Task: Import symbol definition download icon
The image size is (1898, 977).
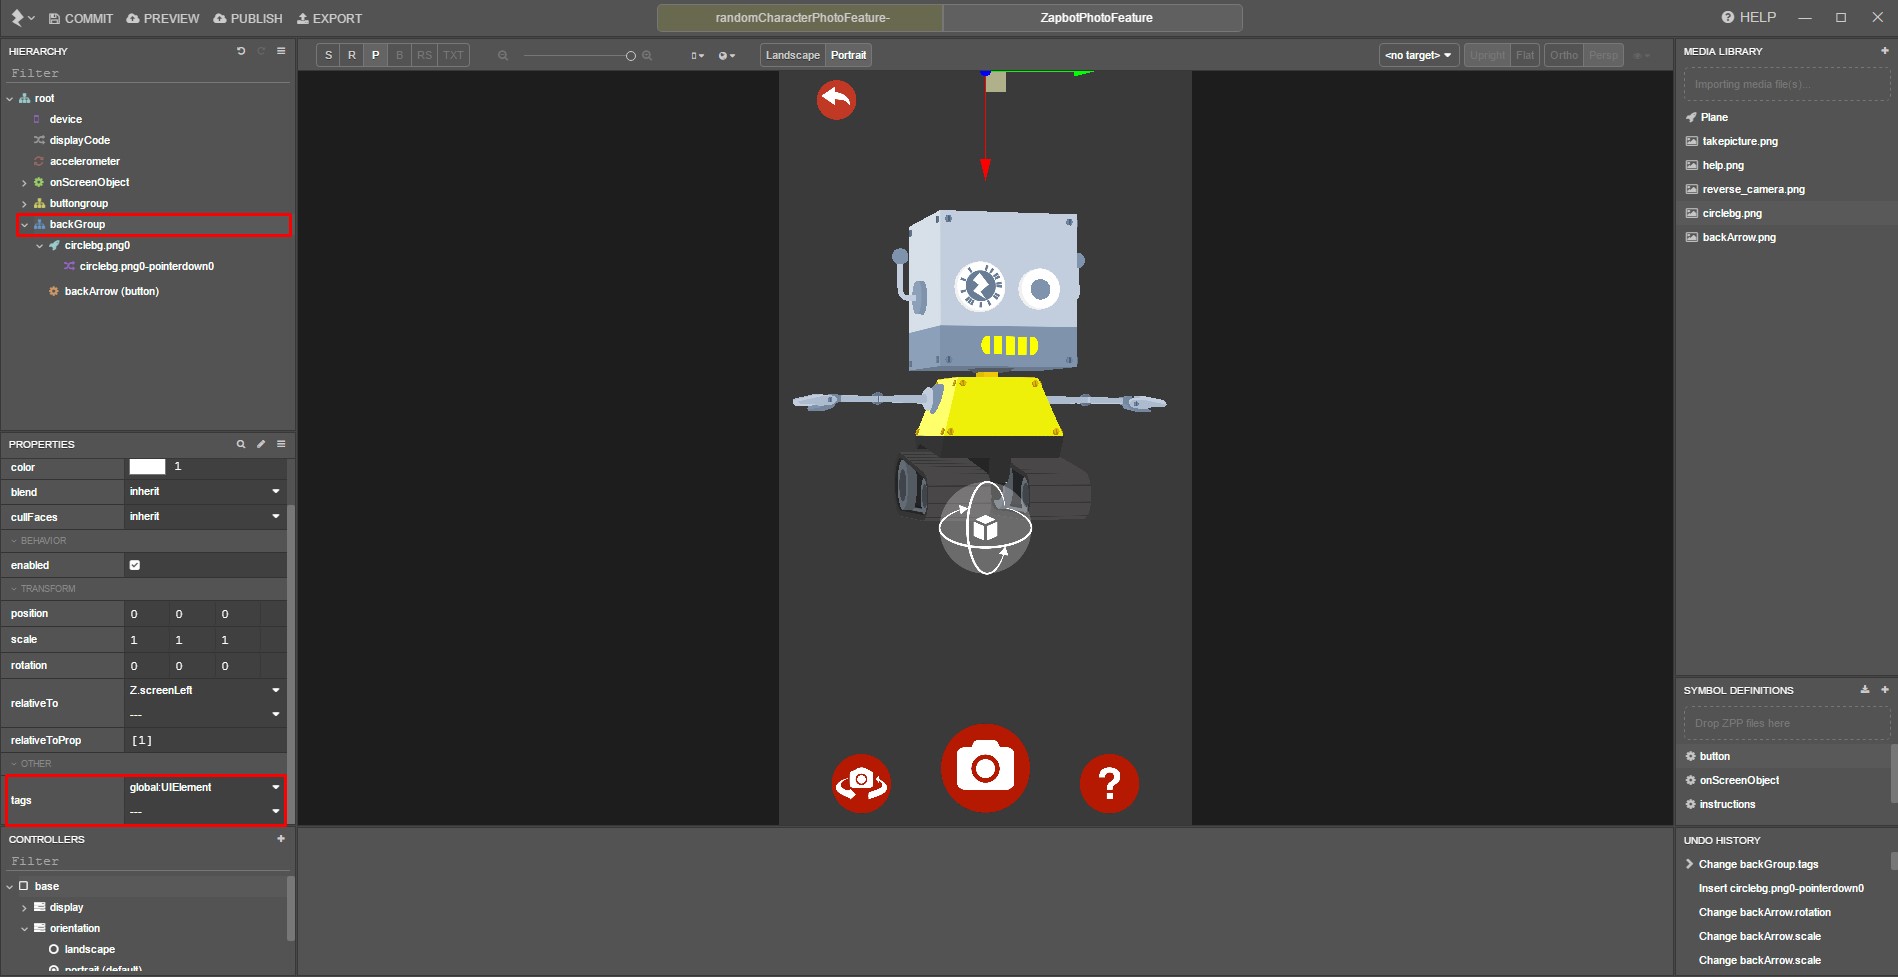Action: tap(1864, 690)
